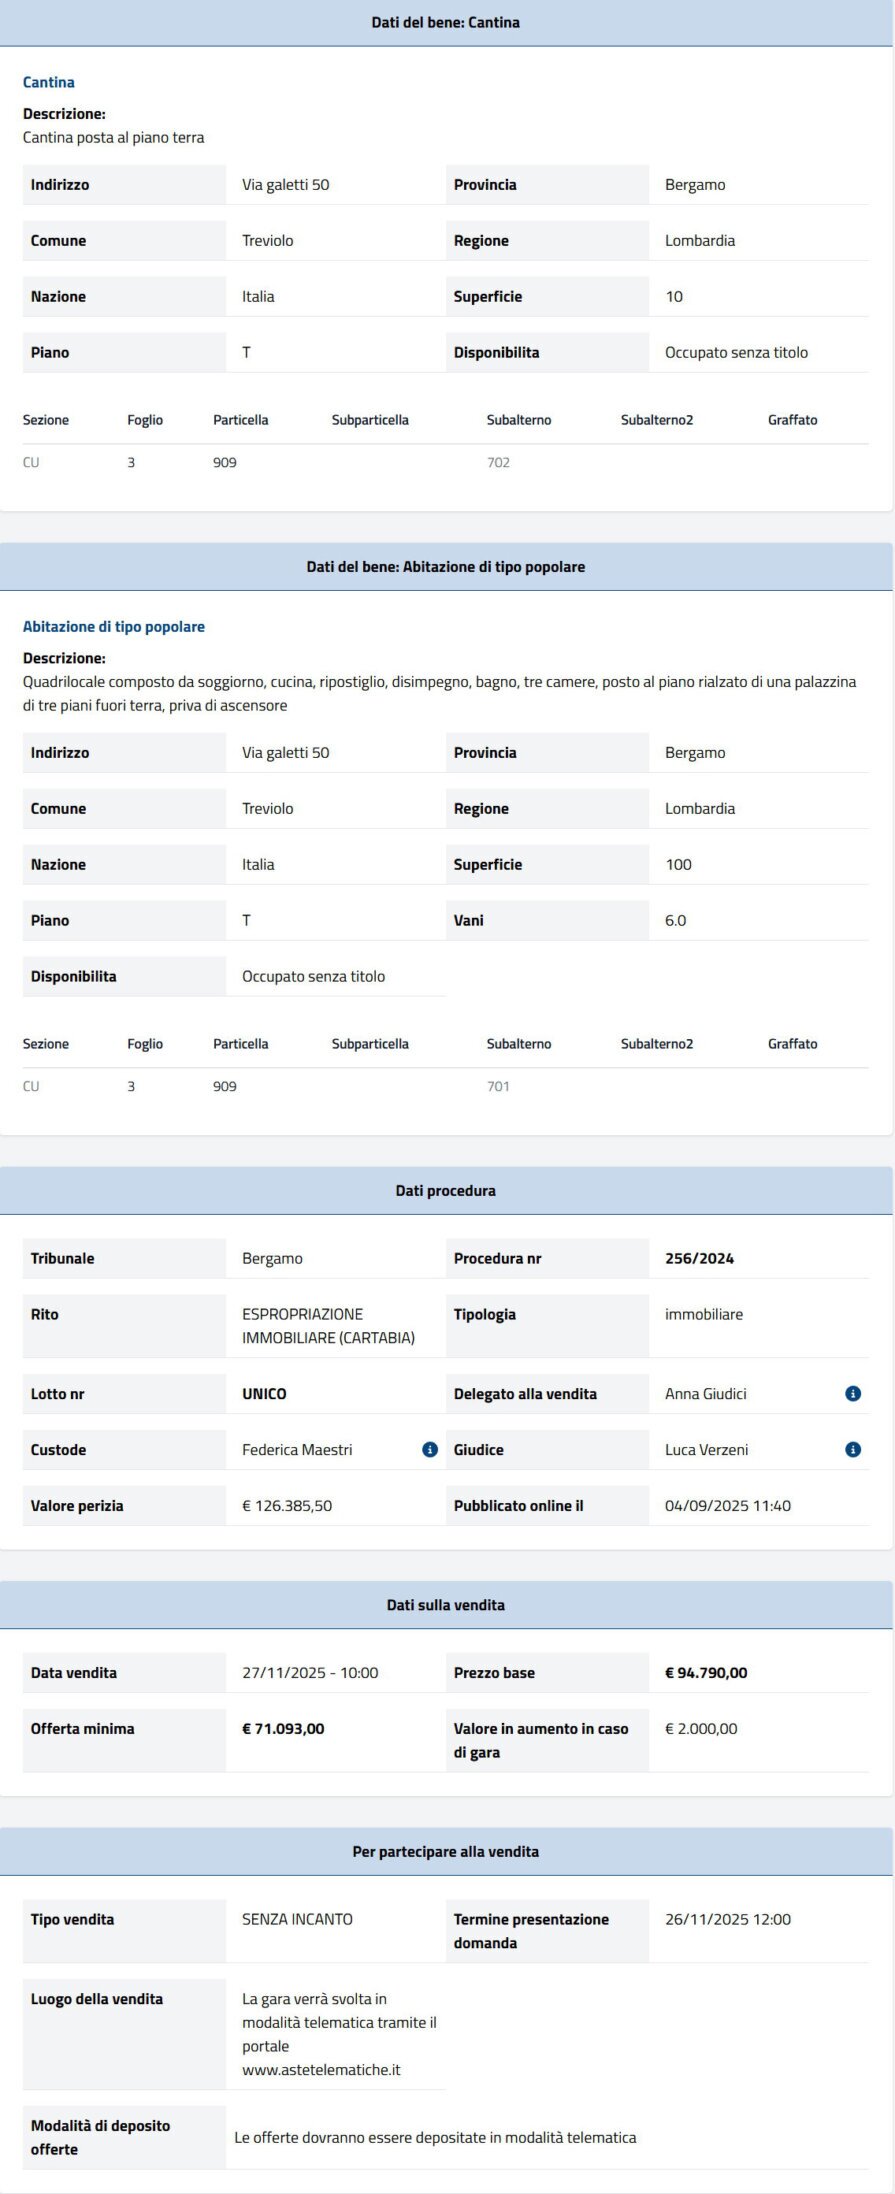895x2194 pixels.
Task: Click info icon next to Anna Giudici
Action: (x=853, y=1393)
